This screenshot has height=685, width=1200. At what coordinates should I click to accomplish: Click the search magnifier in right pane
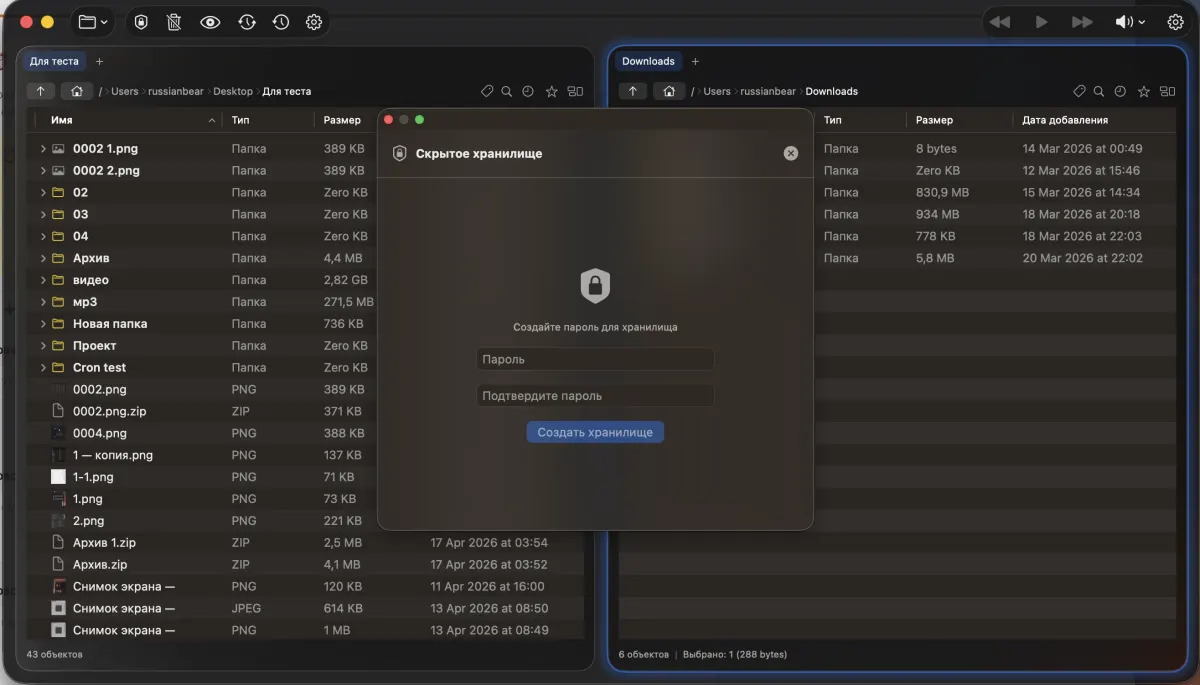point(1099,91)
